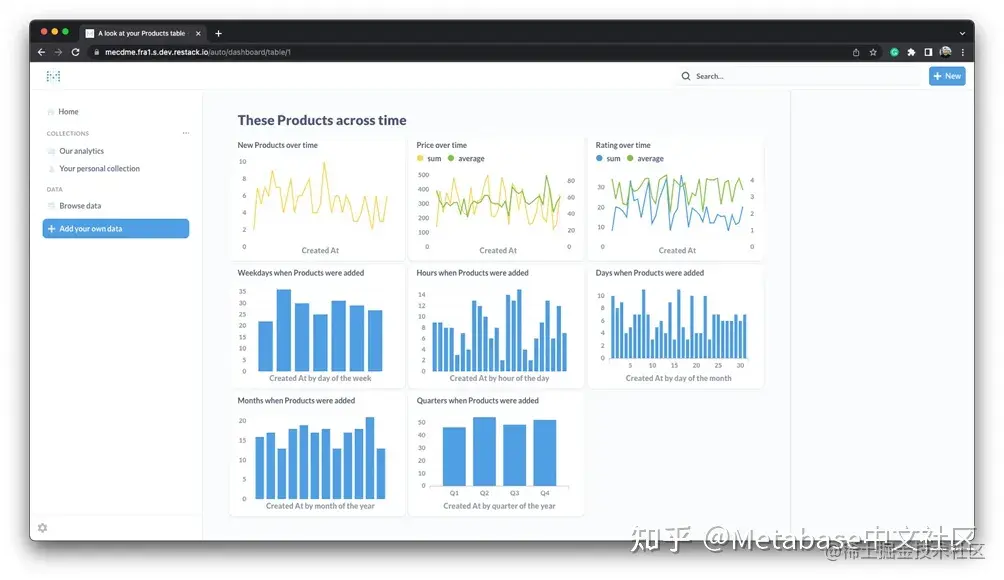
Task: Open 'Price over time' chart title
Action: [441, 145]
